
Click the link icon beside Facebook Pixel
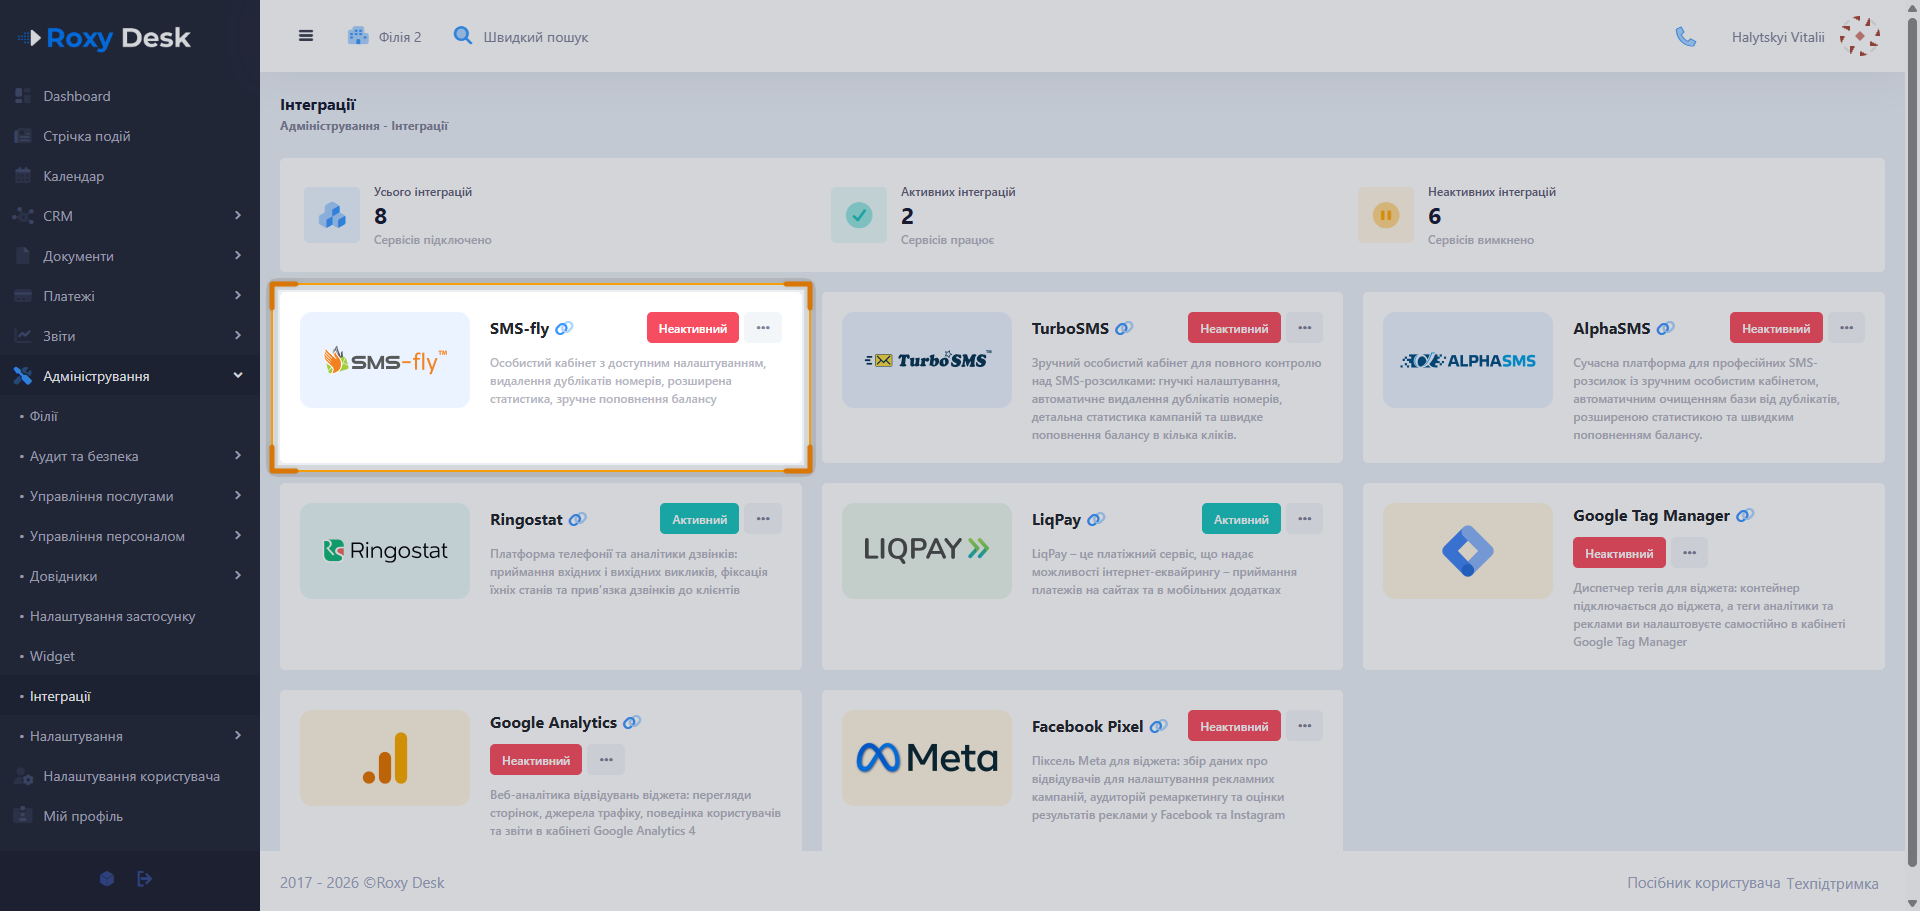(x=1158, y=726)
